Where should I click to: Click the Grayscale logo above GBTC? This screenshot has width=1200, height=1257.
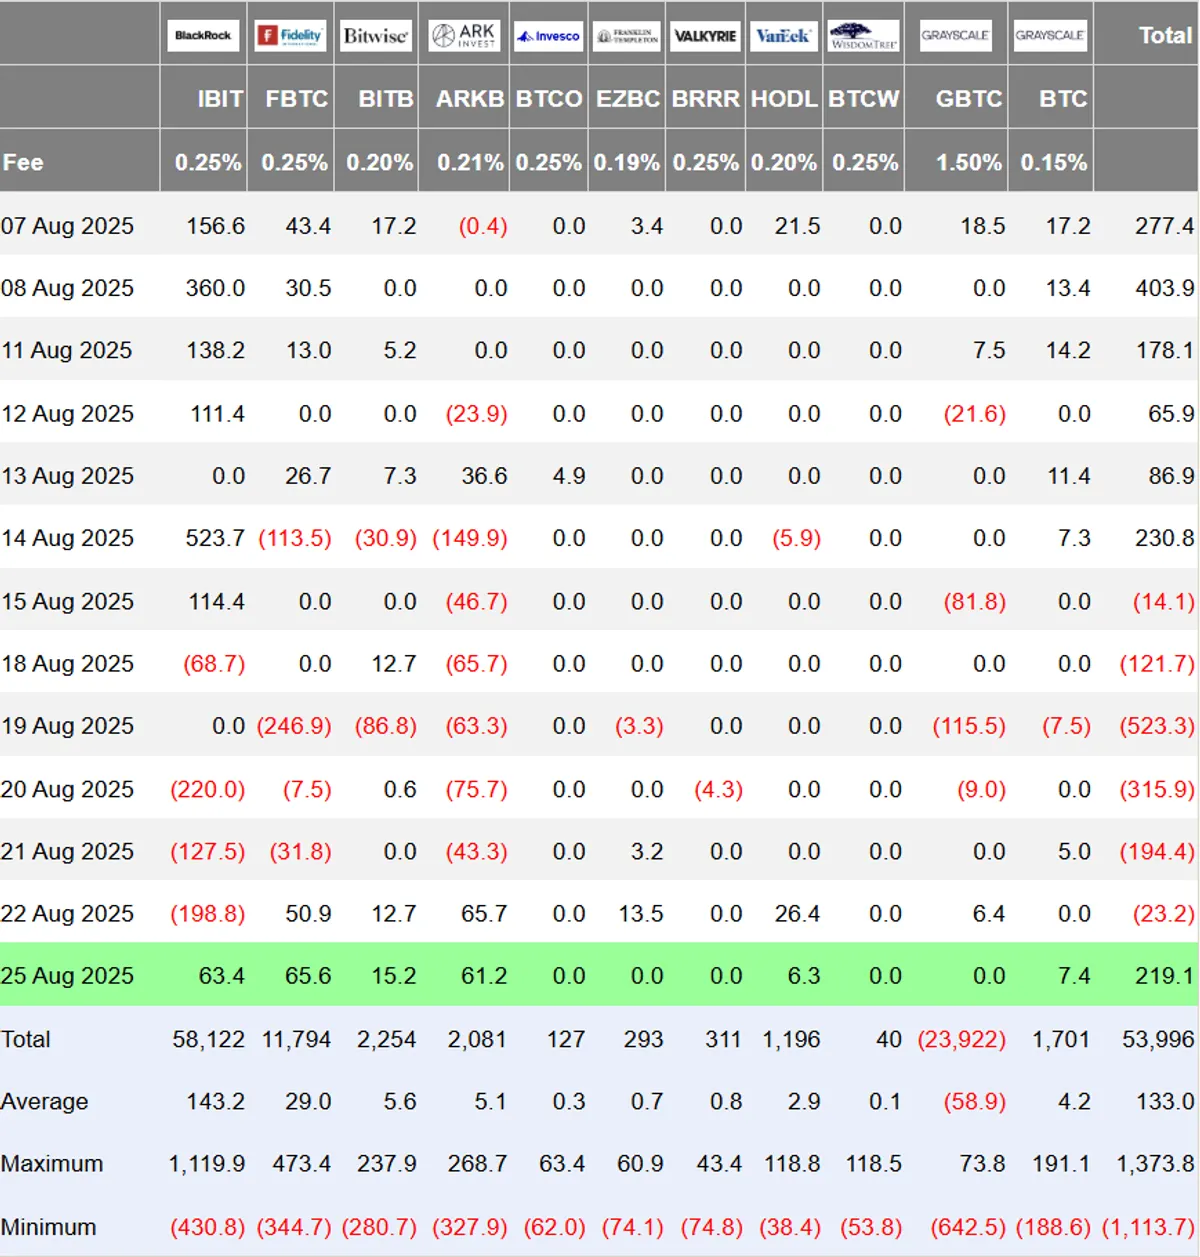pos(956,35)
